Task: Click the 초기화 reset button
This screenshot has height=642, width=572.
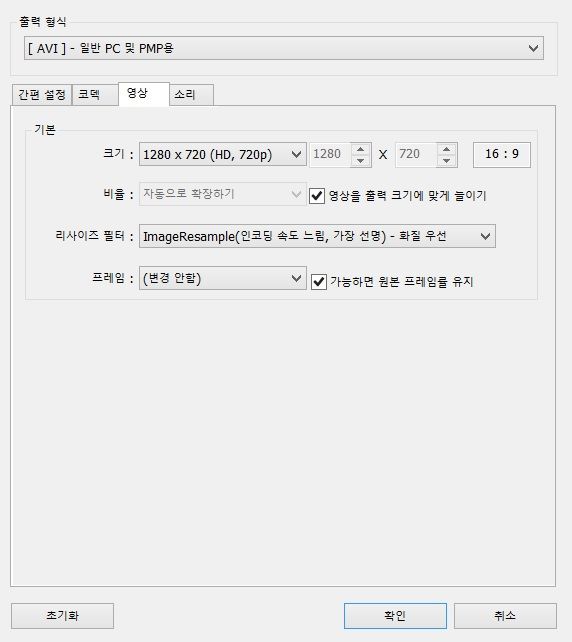Action: click(x=62, y=615)
